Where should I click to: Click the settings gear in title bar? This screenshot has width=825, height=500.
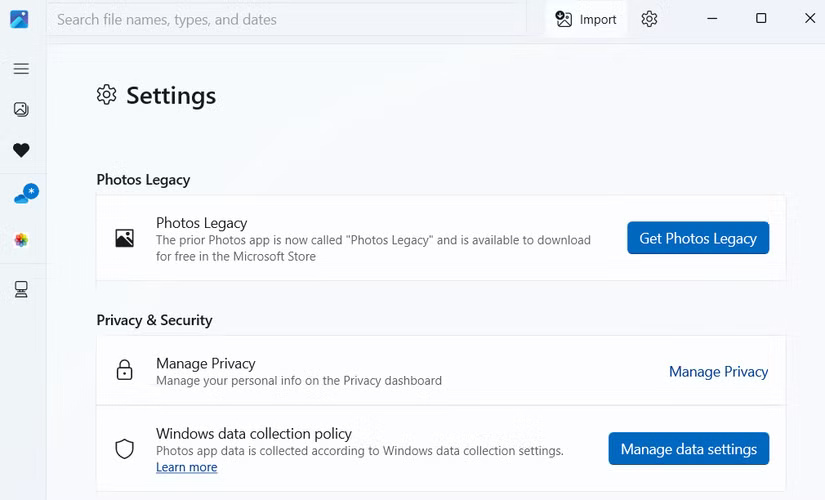[649, 19]
